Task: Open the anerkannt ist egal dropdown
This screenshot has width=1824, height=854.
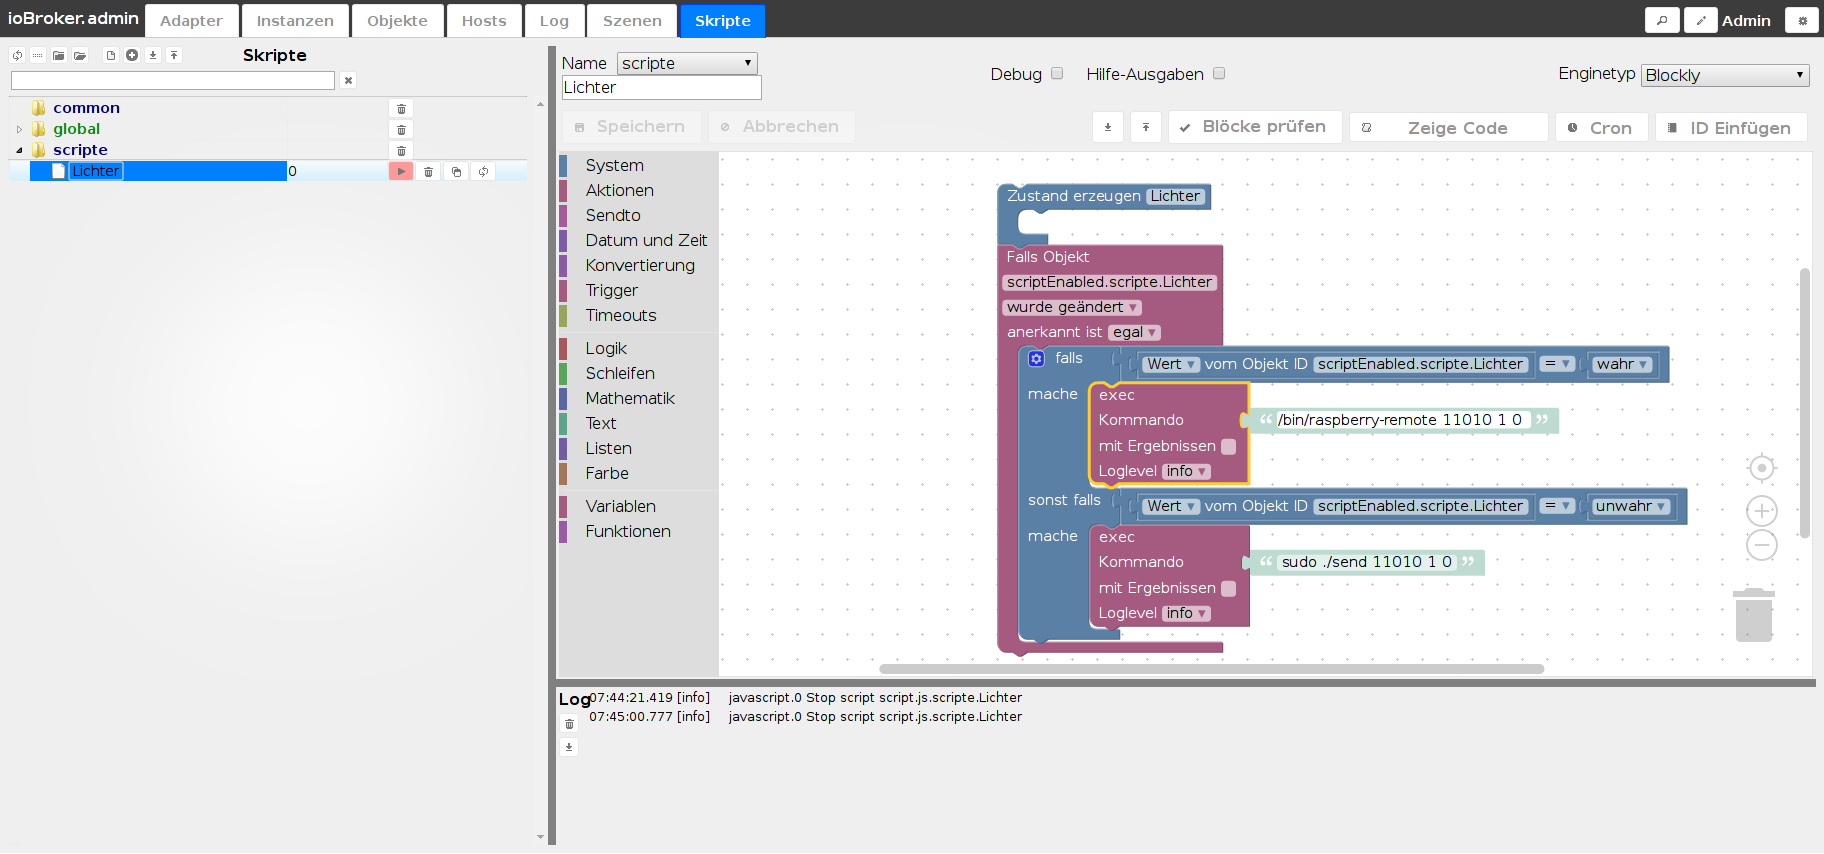Action: 1134,332
